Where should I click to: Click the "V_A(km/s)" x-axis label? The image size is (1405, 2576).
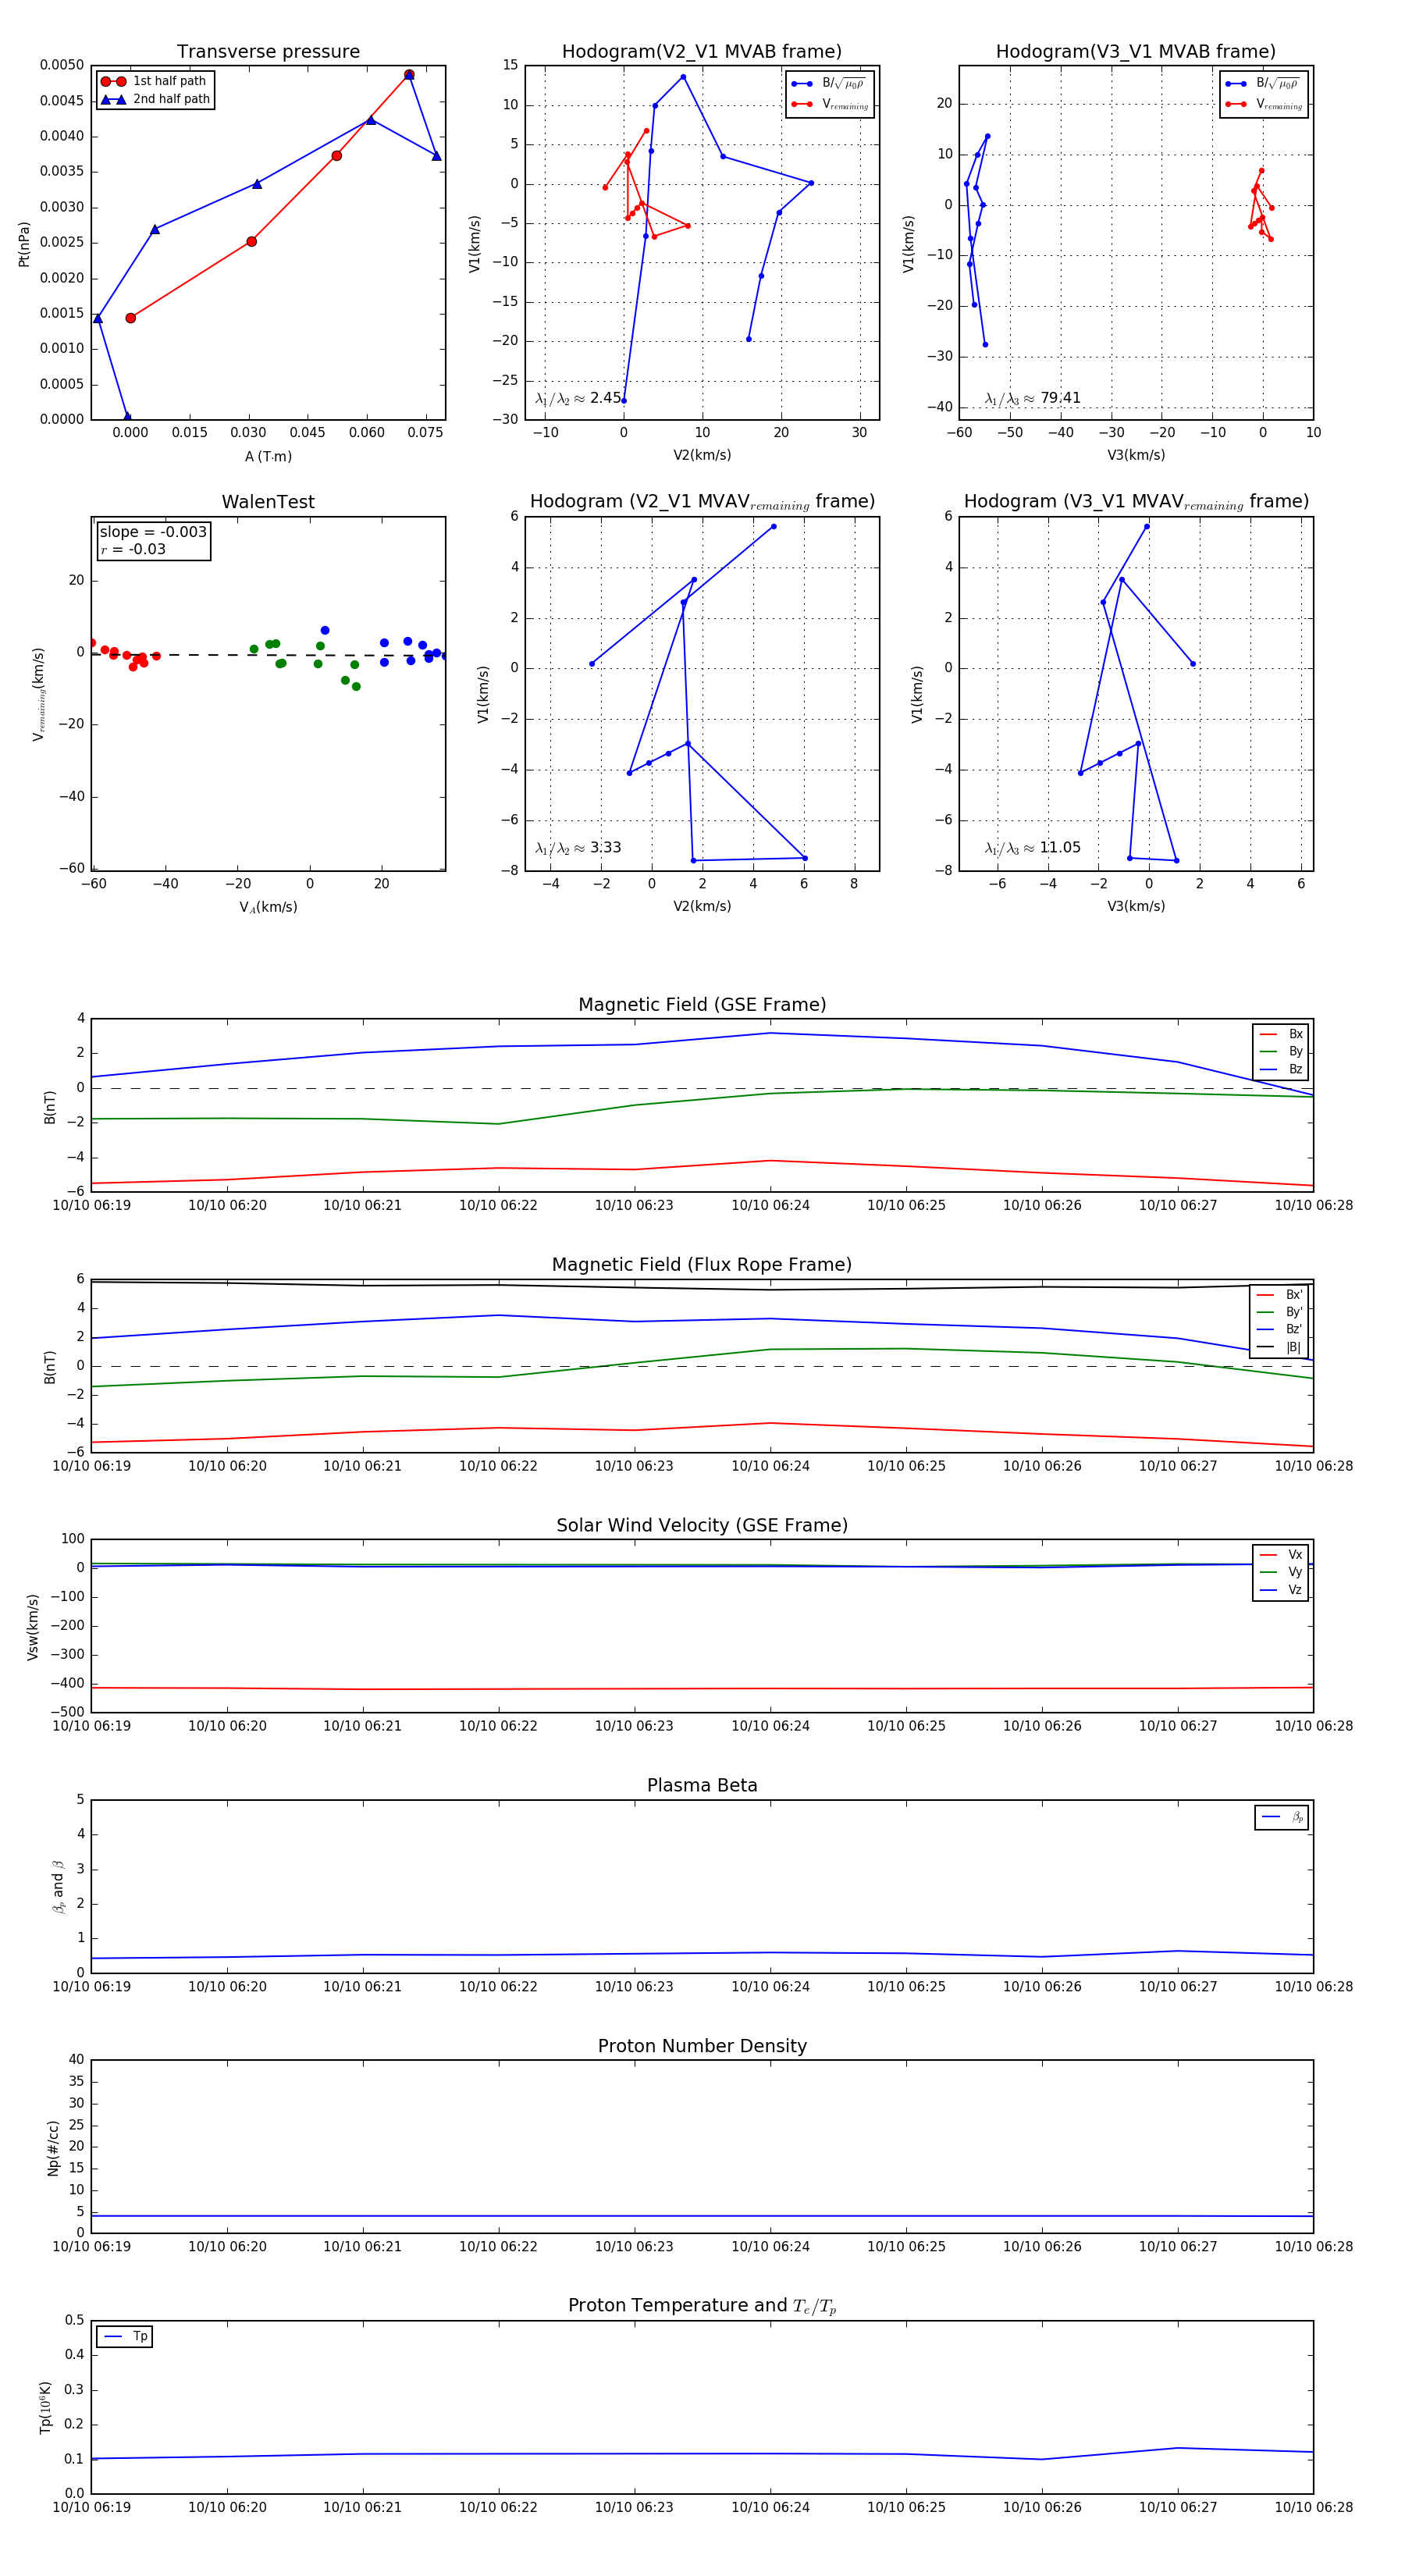tap(268, 907)
